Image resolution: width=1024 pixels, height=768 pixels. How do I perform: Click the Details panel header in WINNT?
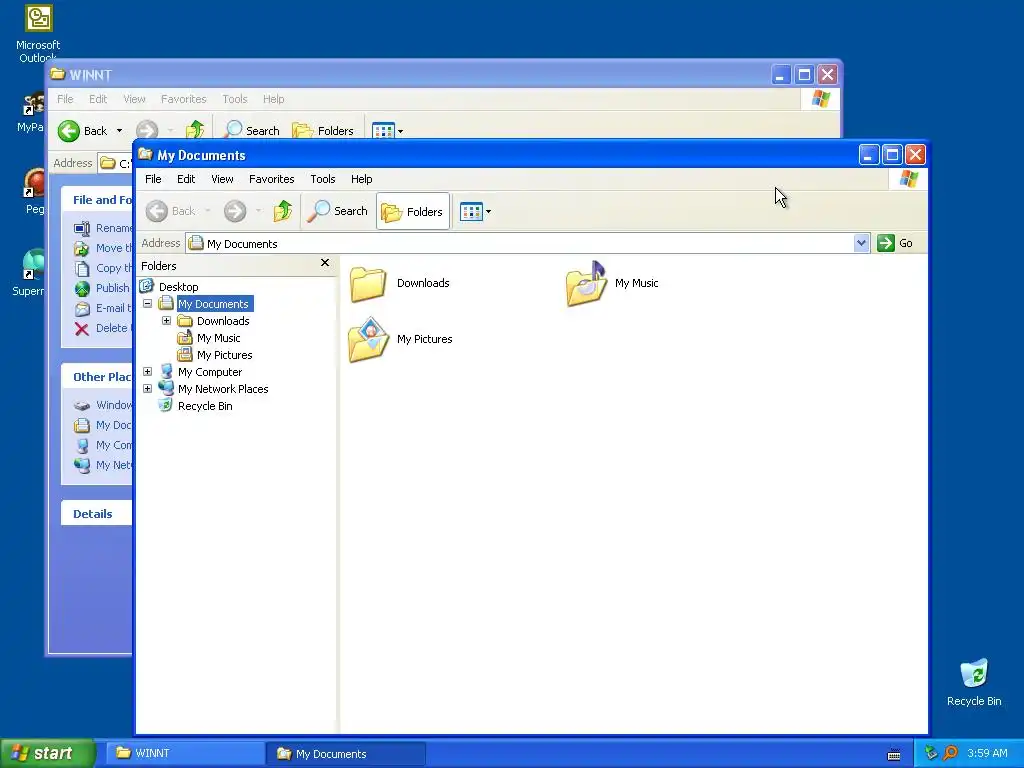pyautogui.click(x=97, y=513)
